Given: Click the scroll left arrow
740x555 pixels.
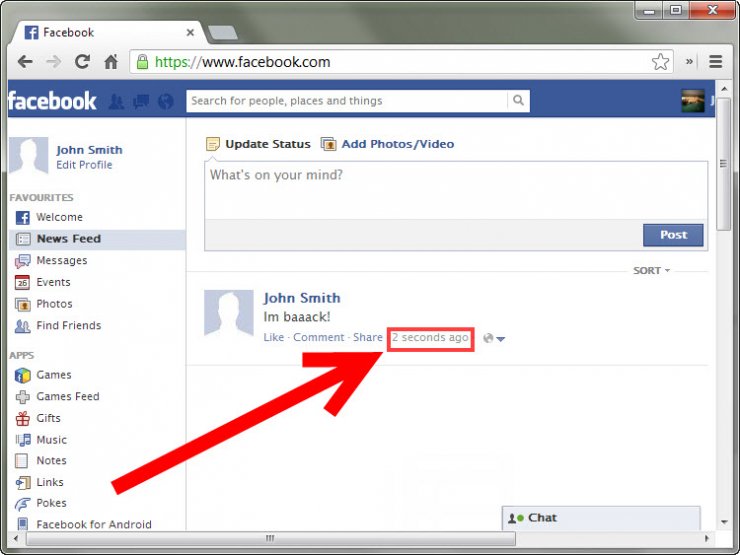Looking at the screenshot, I should pyautogui.click(x=16, y=538).
